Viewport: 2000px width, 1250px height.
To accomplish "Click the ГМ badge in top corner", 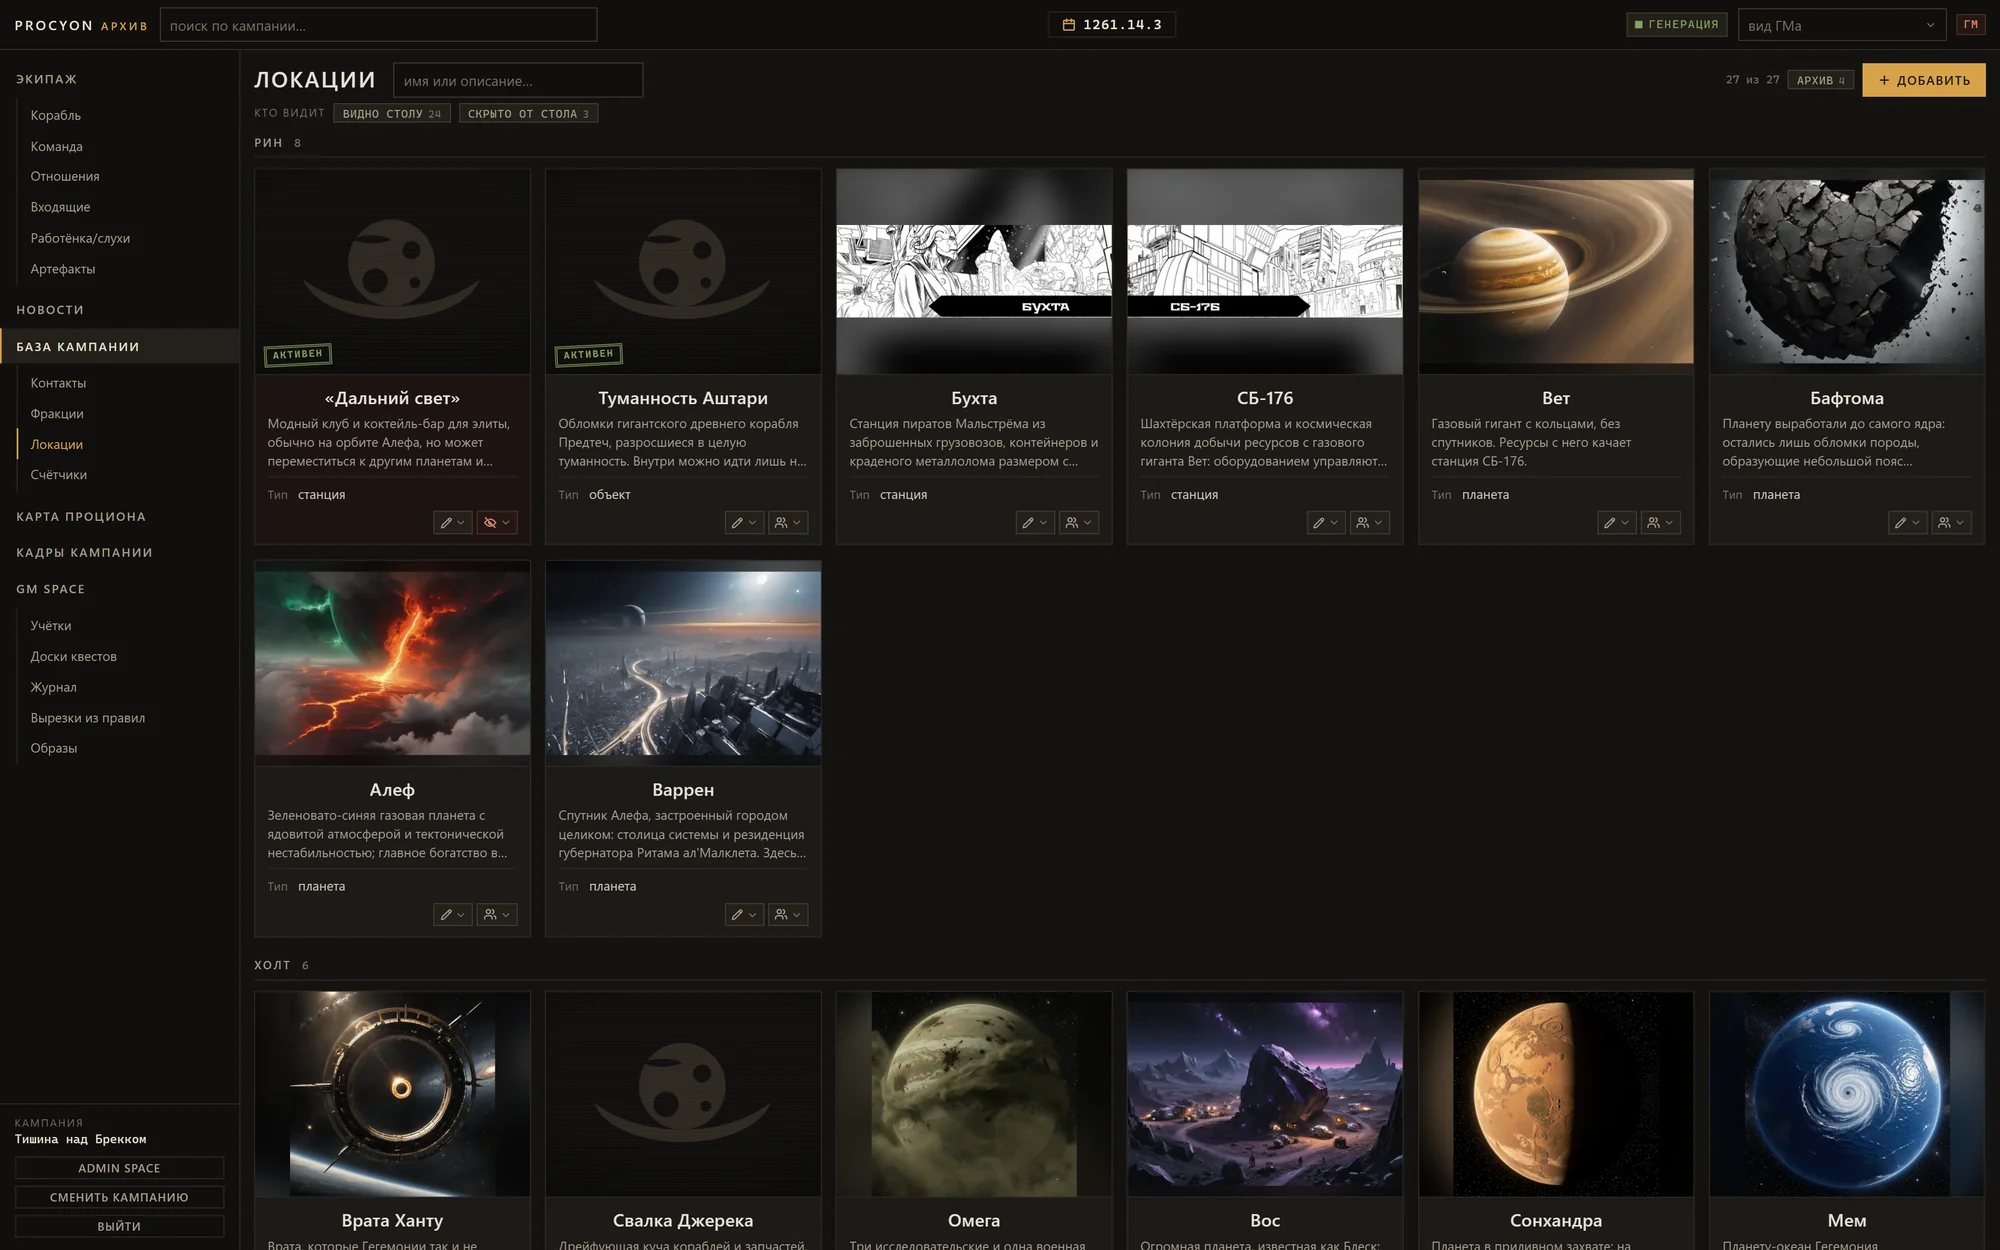I will [x=1971, y=25].
